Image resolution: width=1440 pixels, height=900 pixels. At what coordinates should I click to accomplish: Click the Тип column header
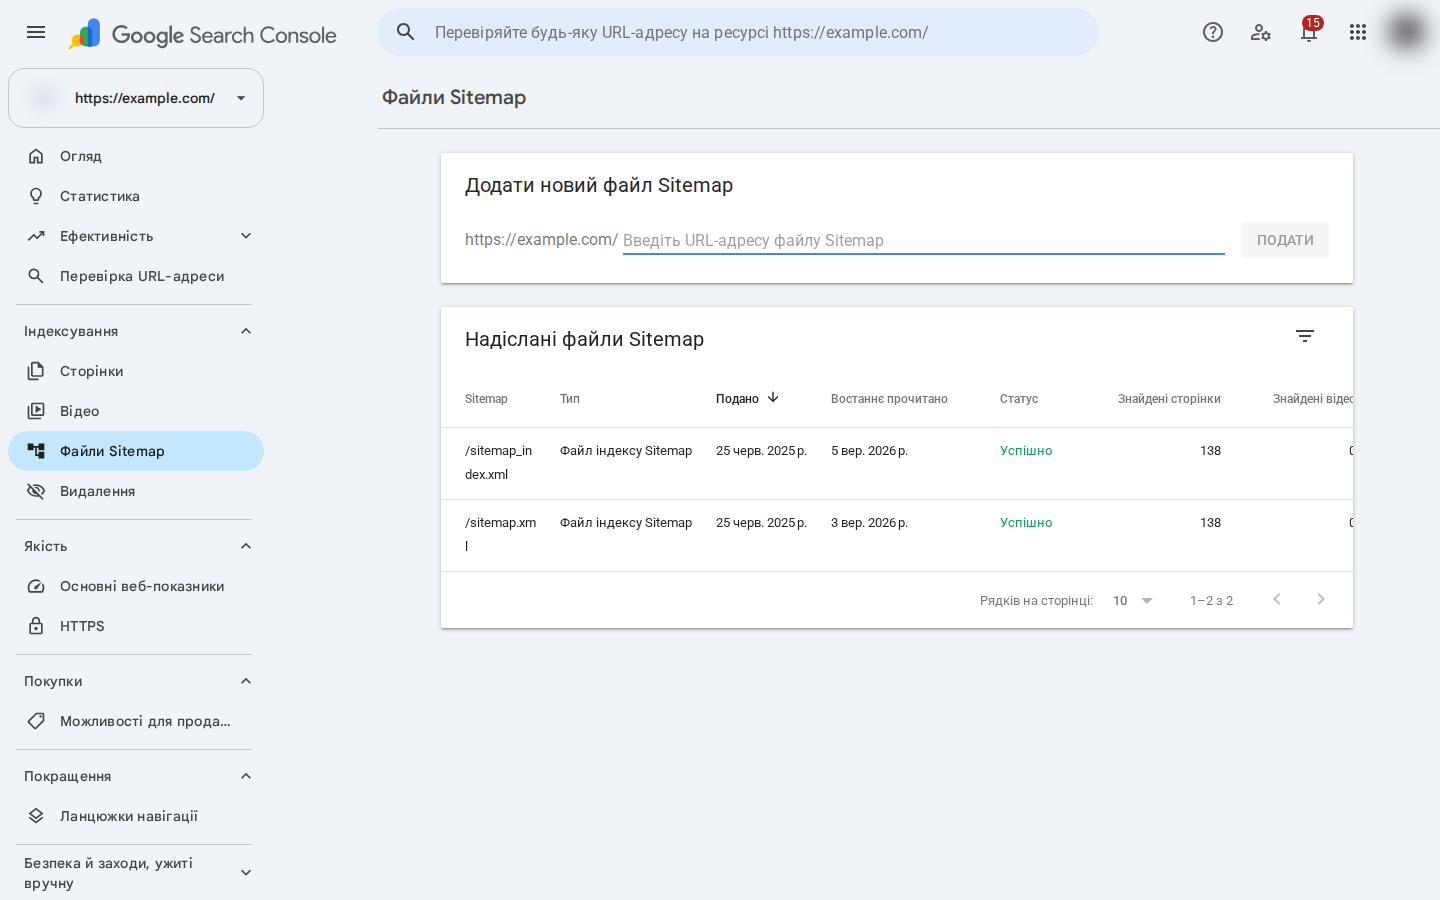pos(570,399)
